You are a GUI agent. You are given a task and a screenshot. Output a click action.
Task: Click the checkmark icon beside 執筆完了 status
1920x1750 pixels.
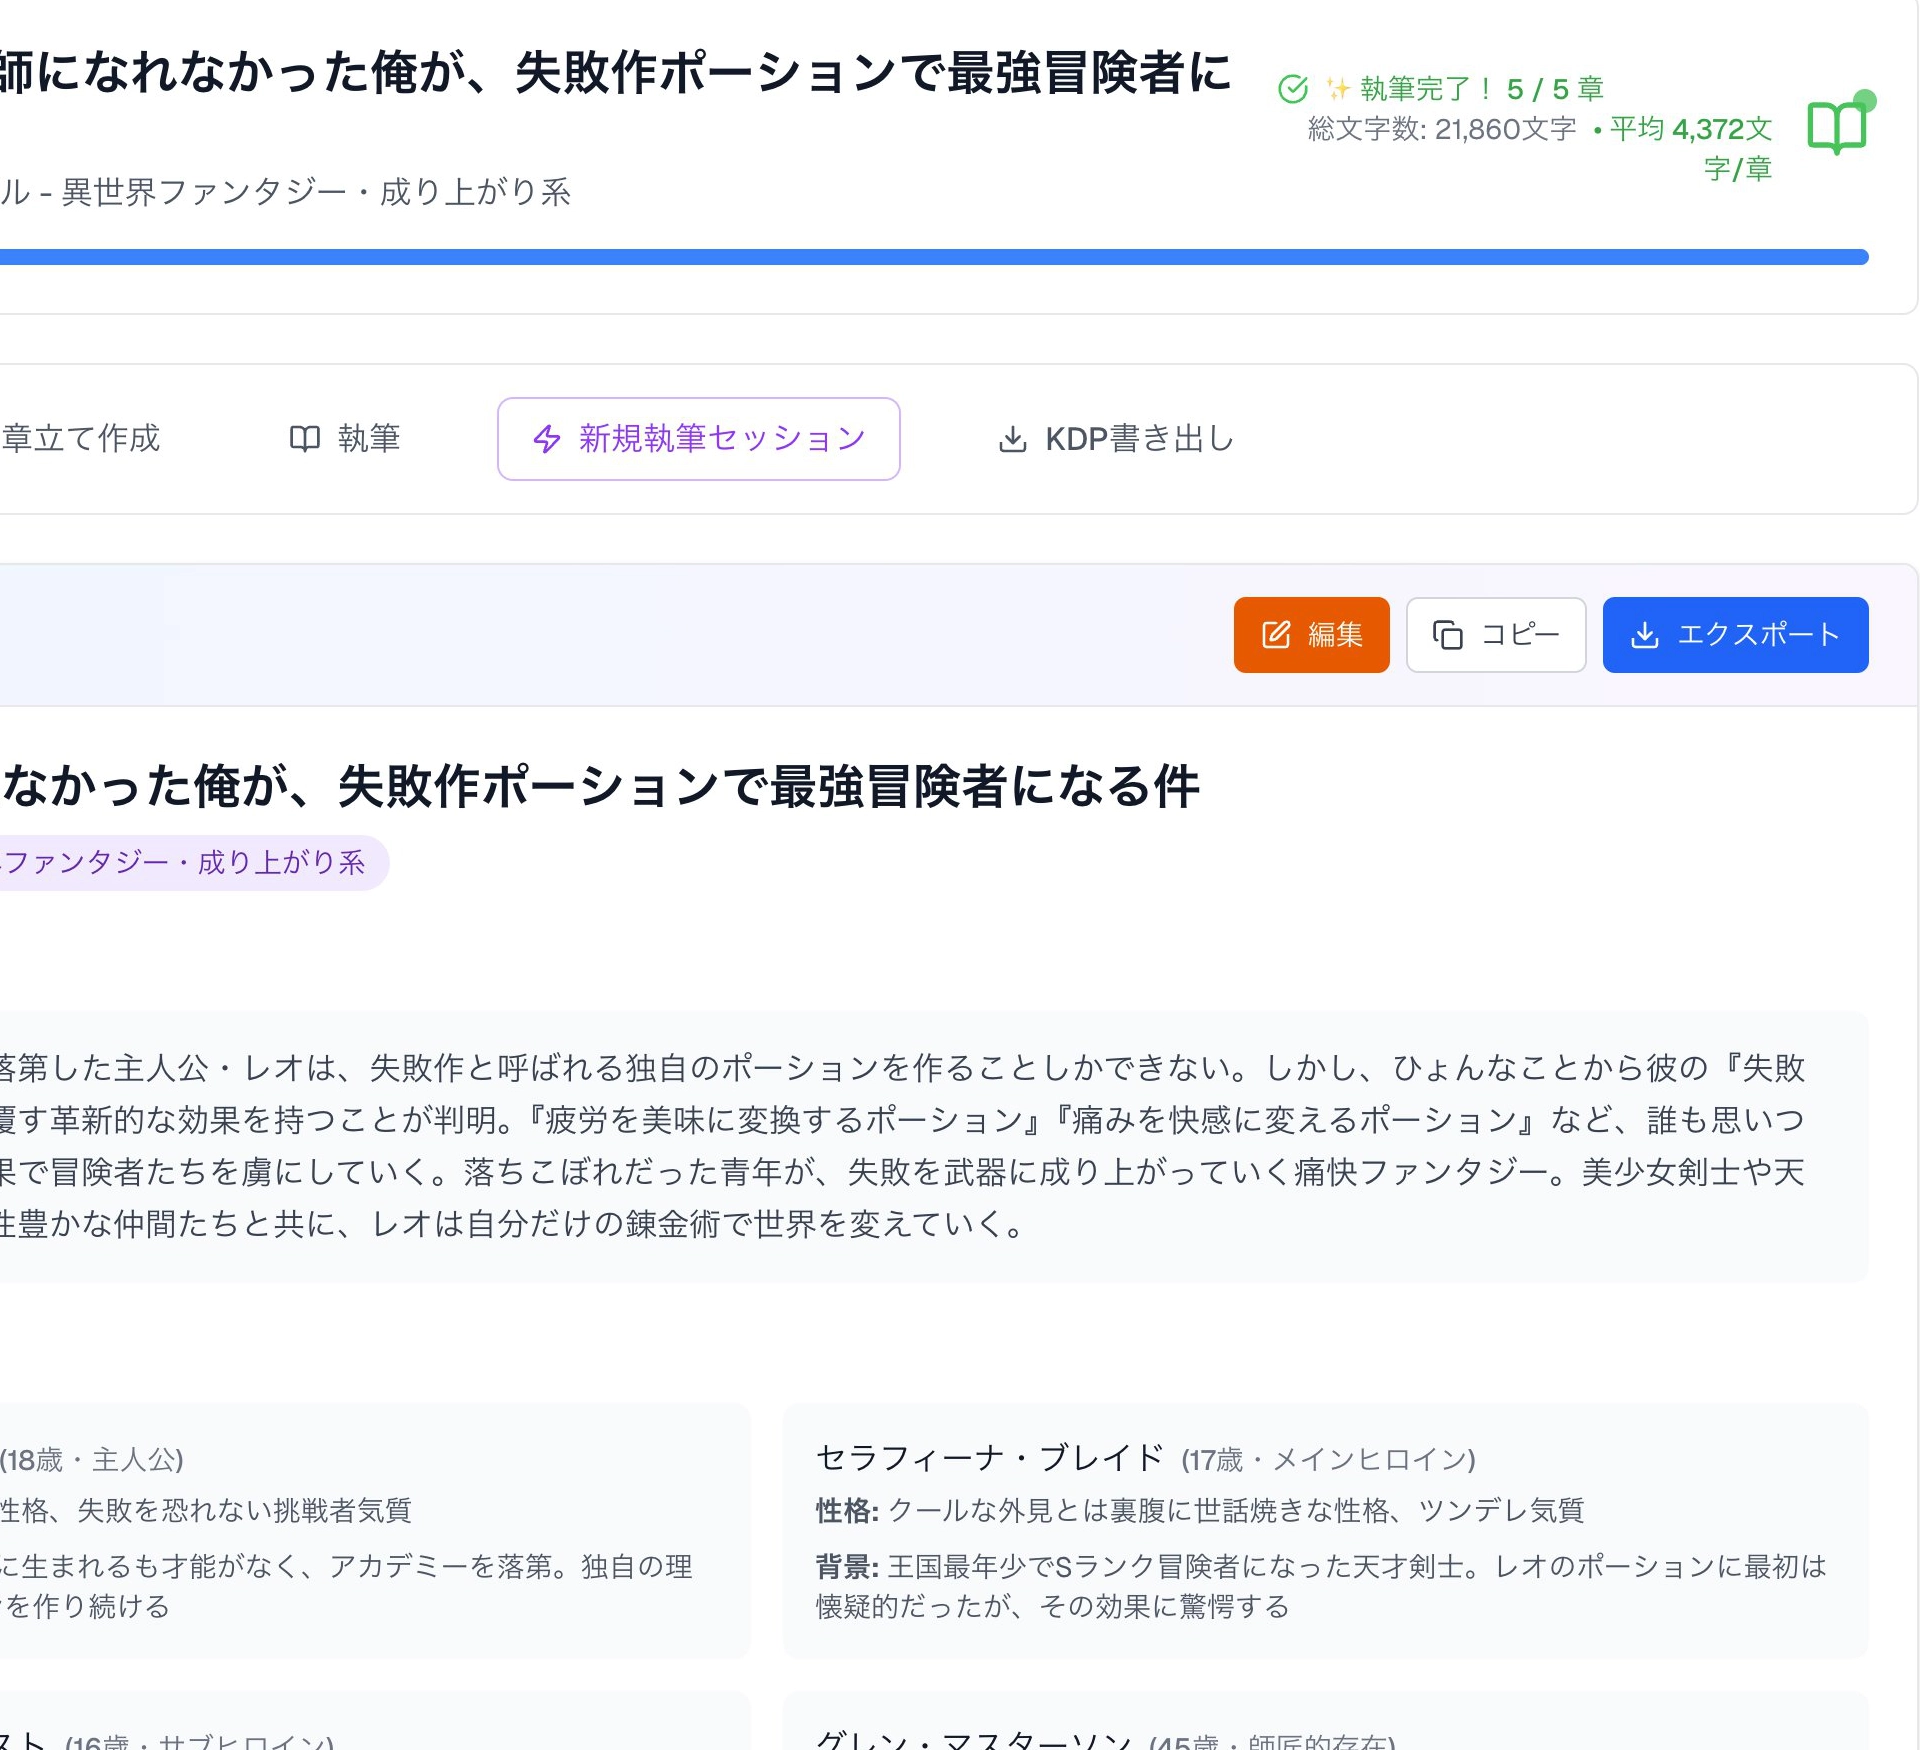(1294, 88)
